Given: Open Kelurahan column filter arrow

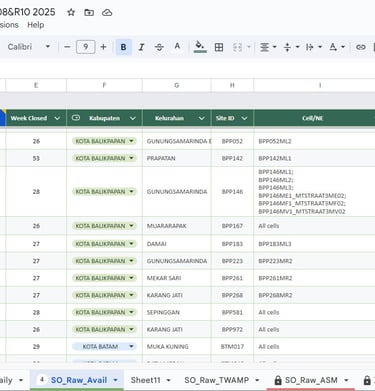Looking at the screenshot, I should click(202, 118).
